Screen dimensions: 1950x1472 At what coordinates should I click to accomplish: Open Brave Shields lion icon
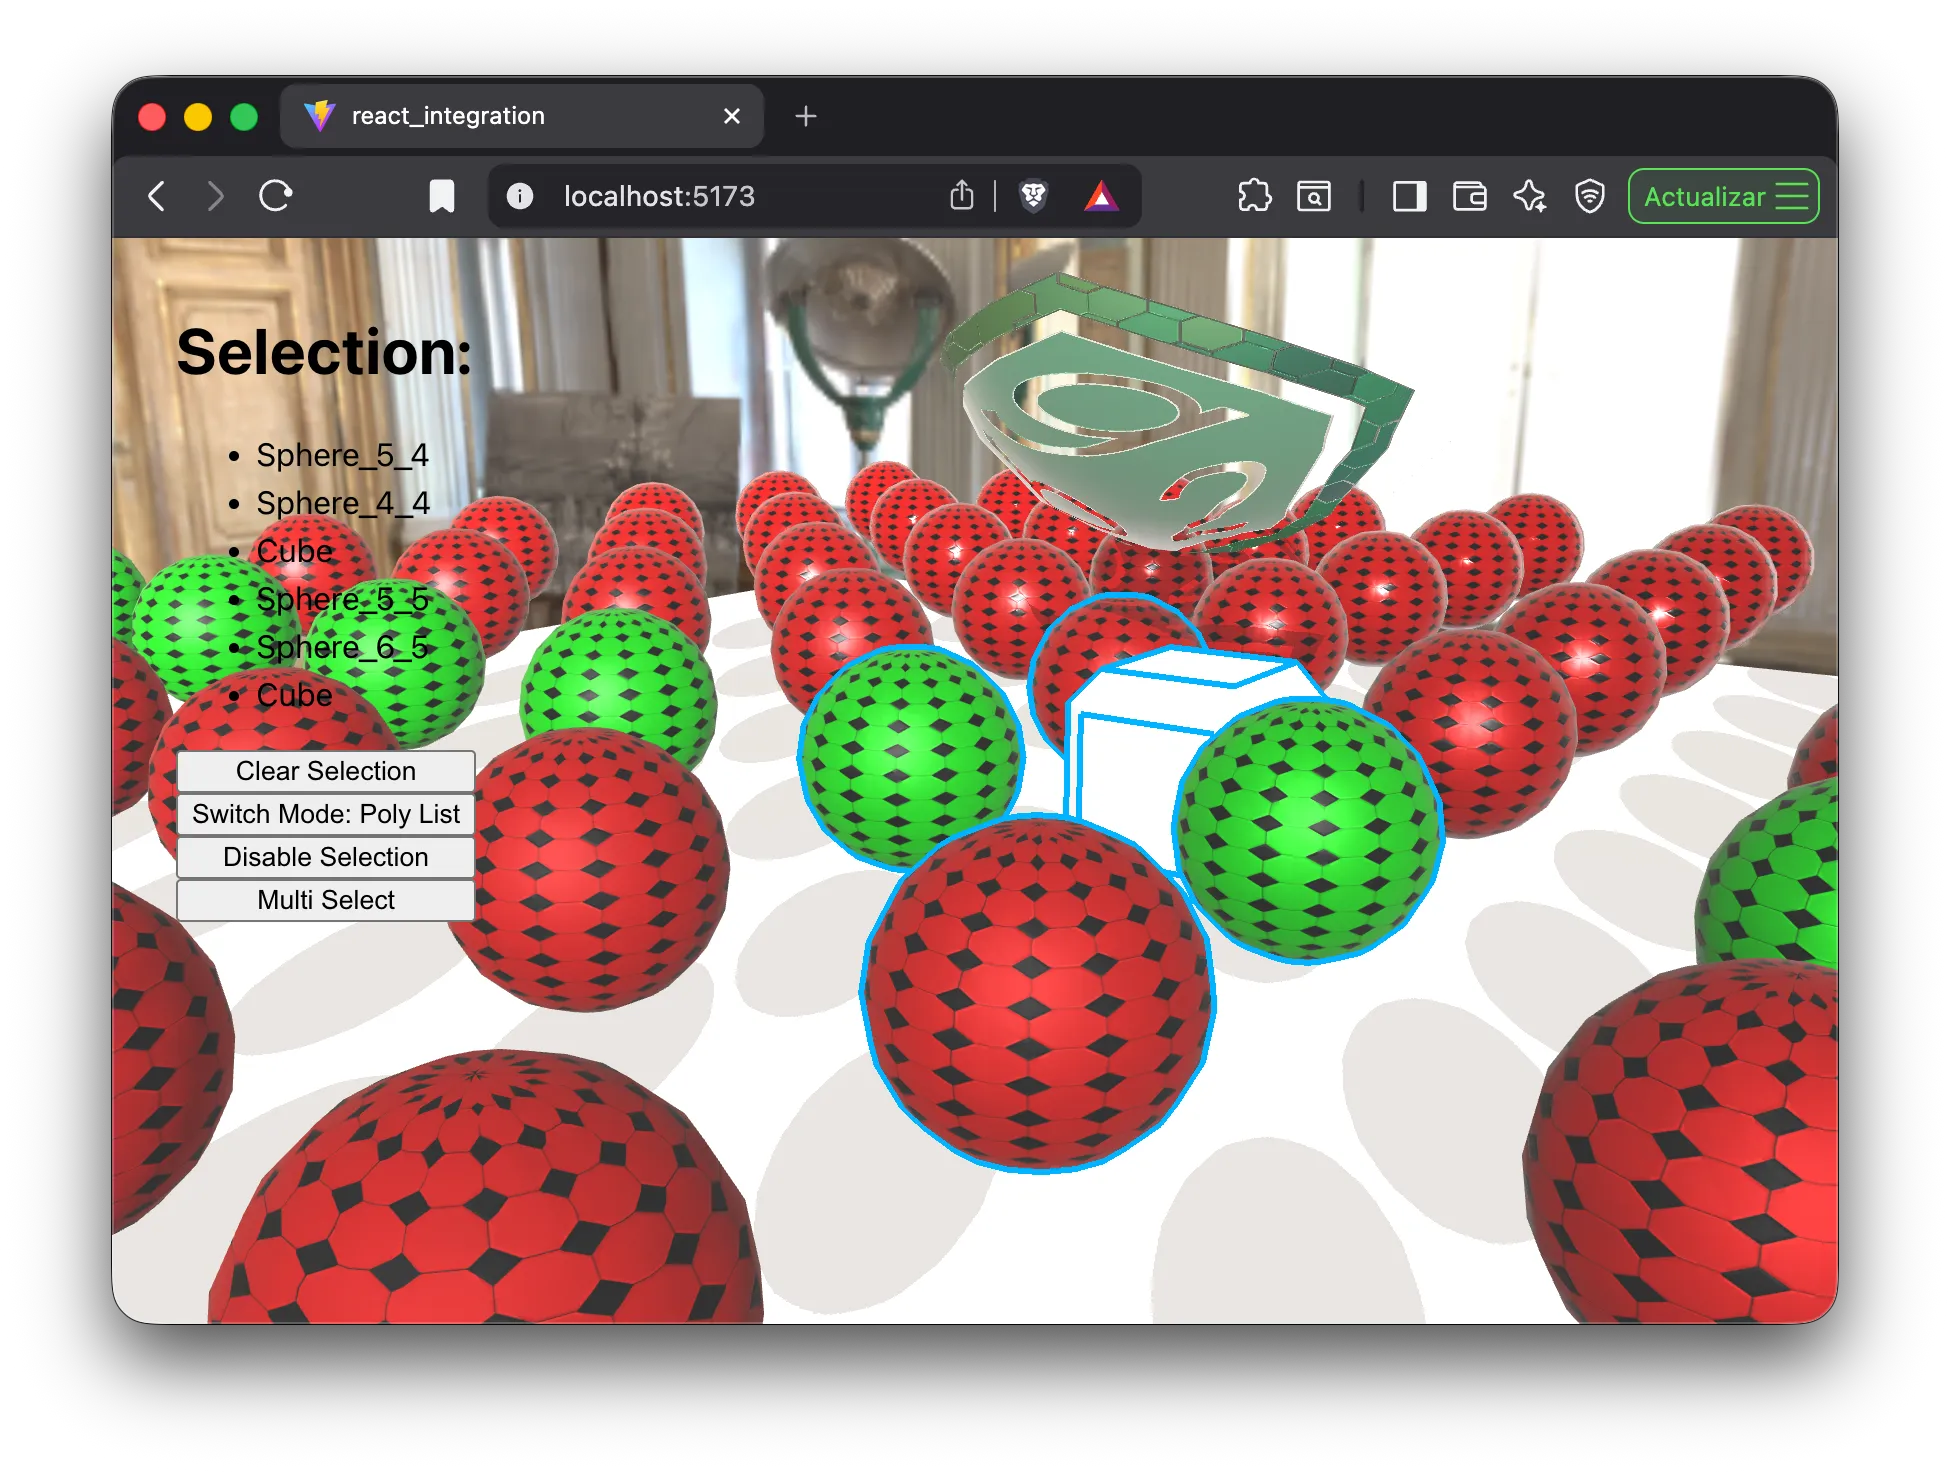(x=1033, y=196)
